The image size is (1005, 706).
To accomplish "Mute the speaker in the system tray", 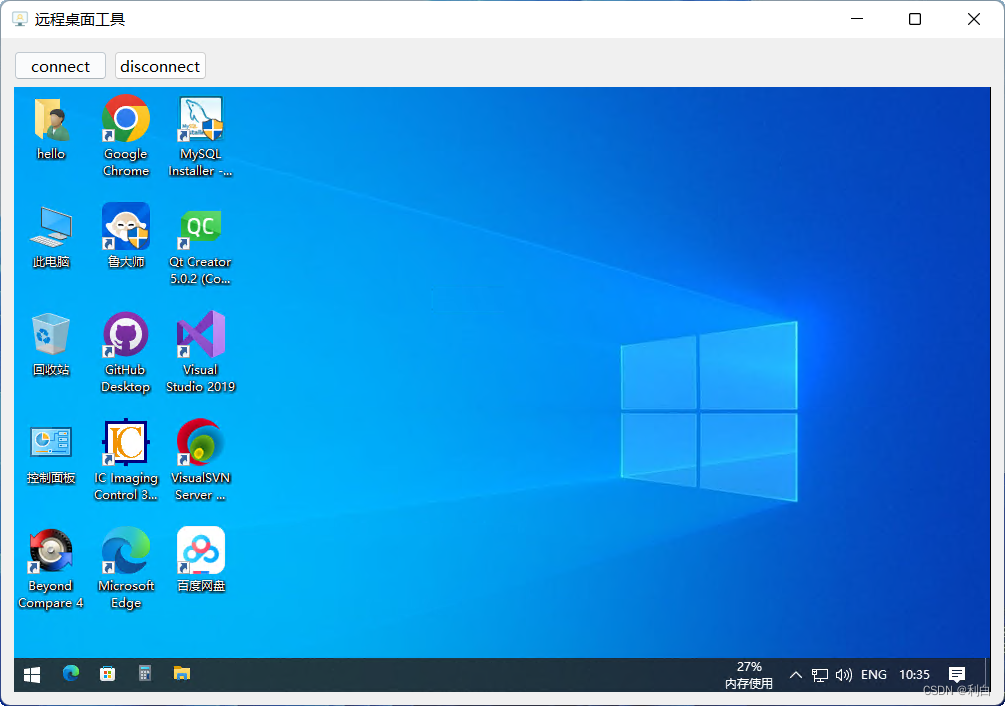I will click(x=844, y=674).
